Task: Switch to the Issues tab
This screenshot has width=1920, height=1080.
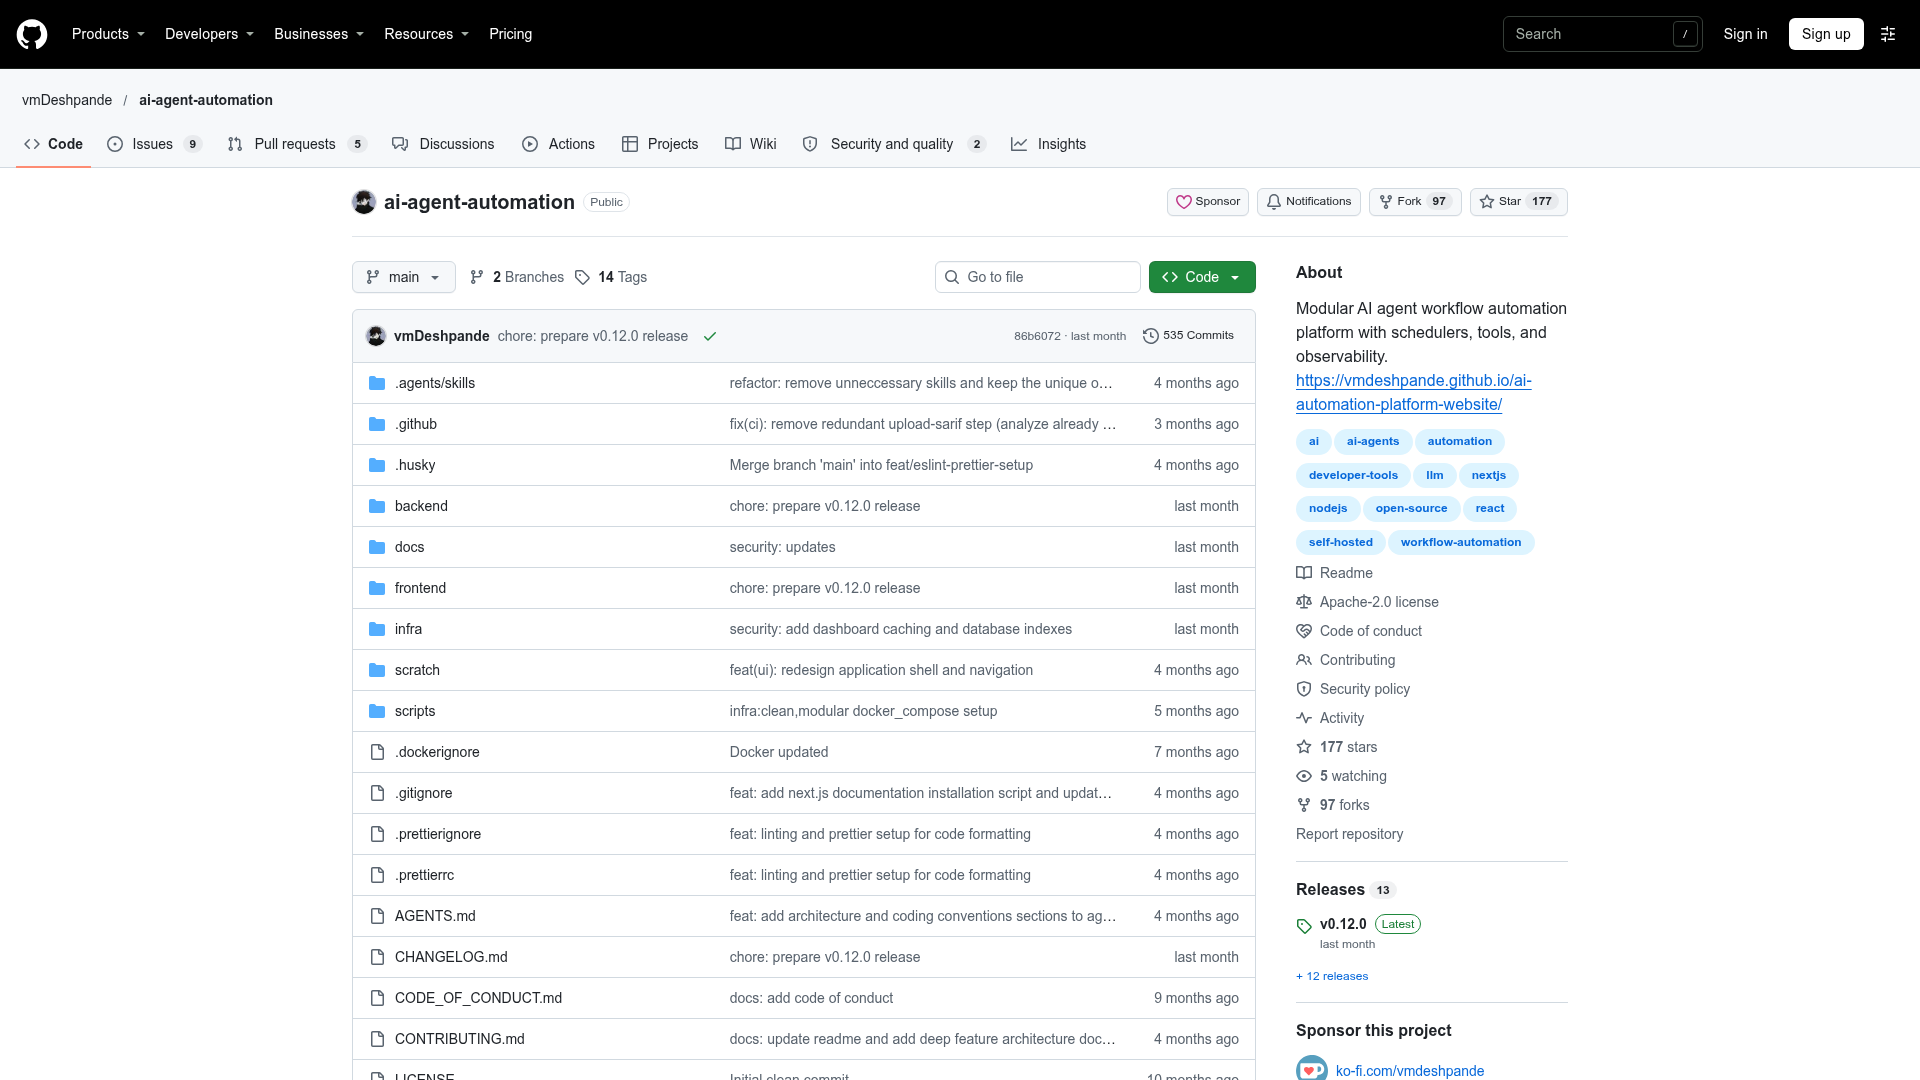Action: [x=154, y=144]
